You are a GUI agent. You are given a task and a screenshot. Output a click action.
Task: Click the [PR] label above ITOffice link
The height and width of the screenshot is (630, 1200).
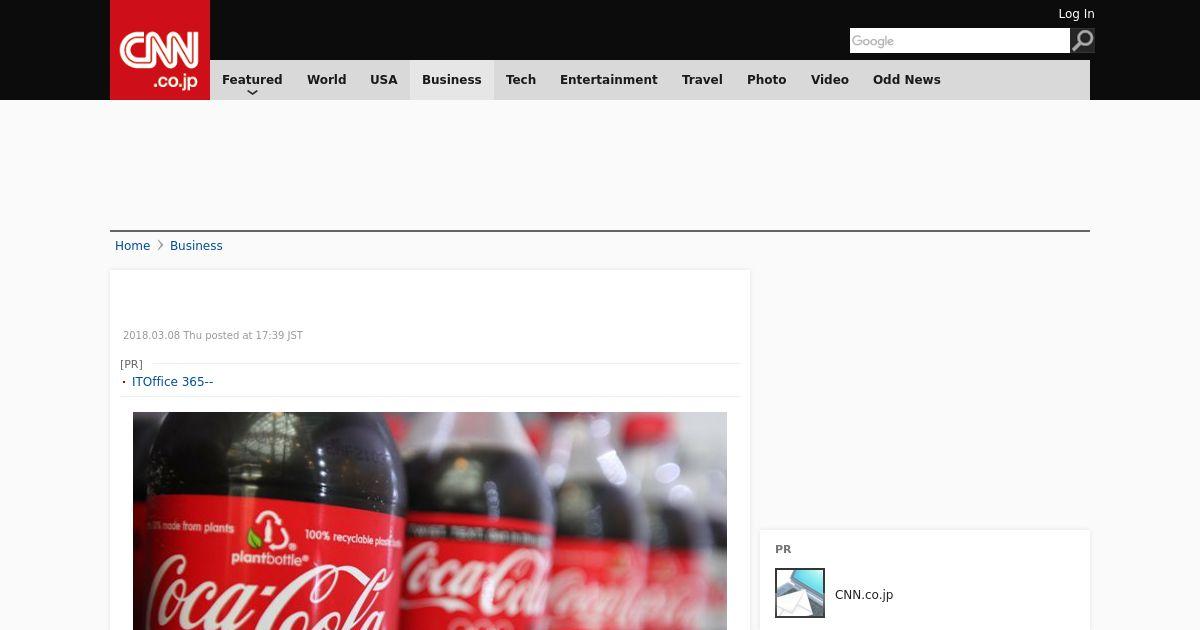(x=131, y=364)
